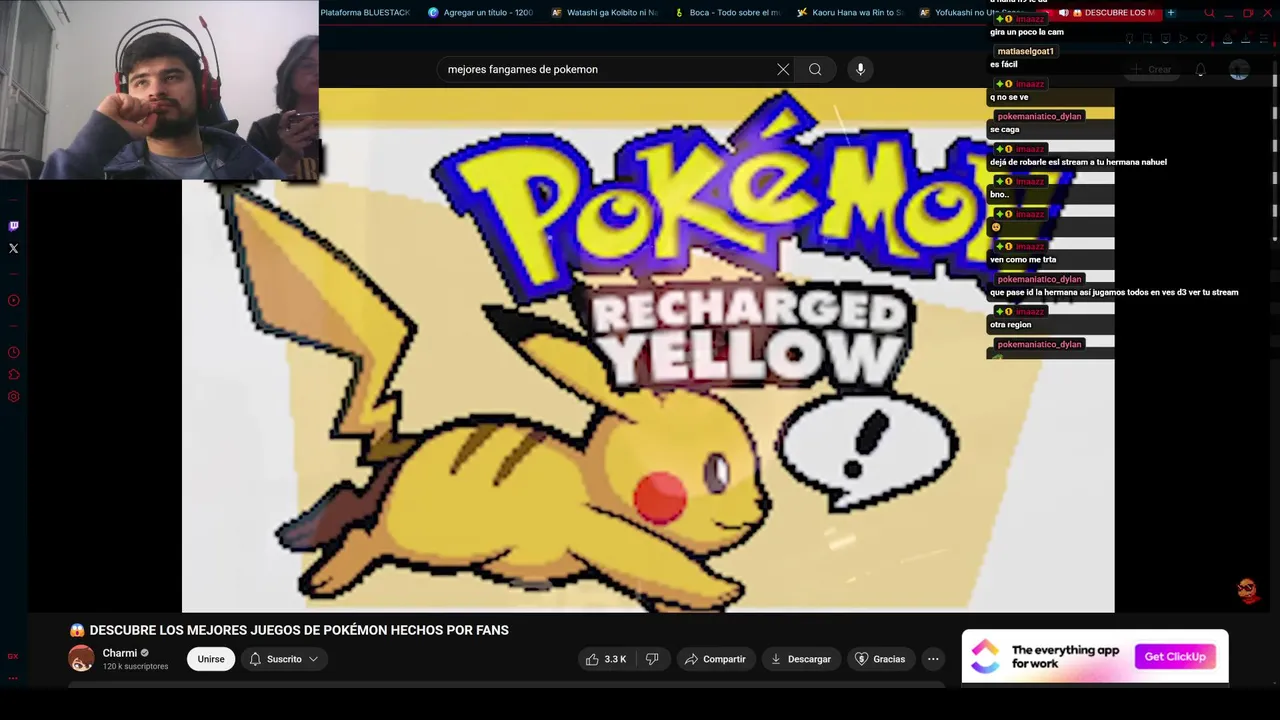The image size is (1280, 720).
Task: Submit search with the magnifier button
Action: click(815, 69)
